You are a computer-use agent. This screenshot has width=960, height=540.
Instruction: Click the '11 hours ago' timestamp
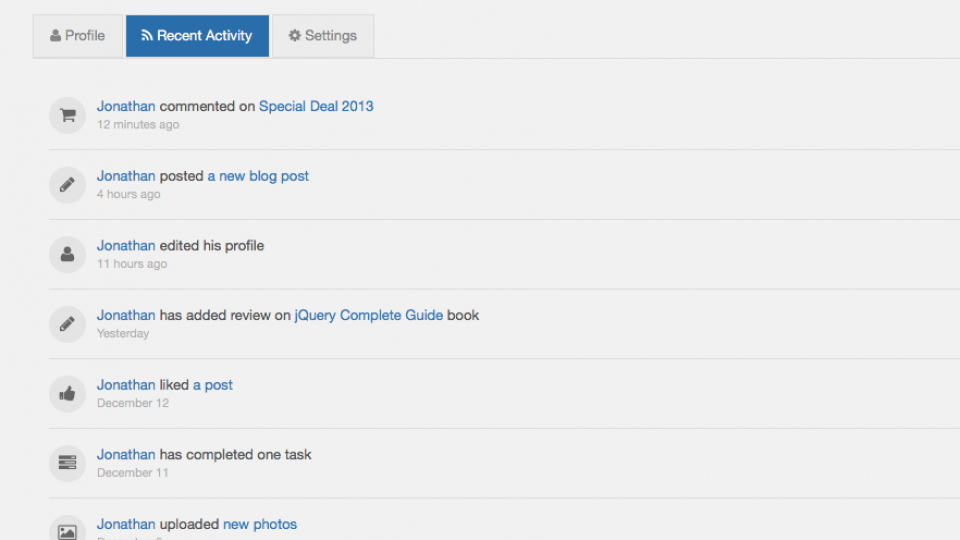coord(132,264)
